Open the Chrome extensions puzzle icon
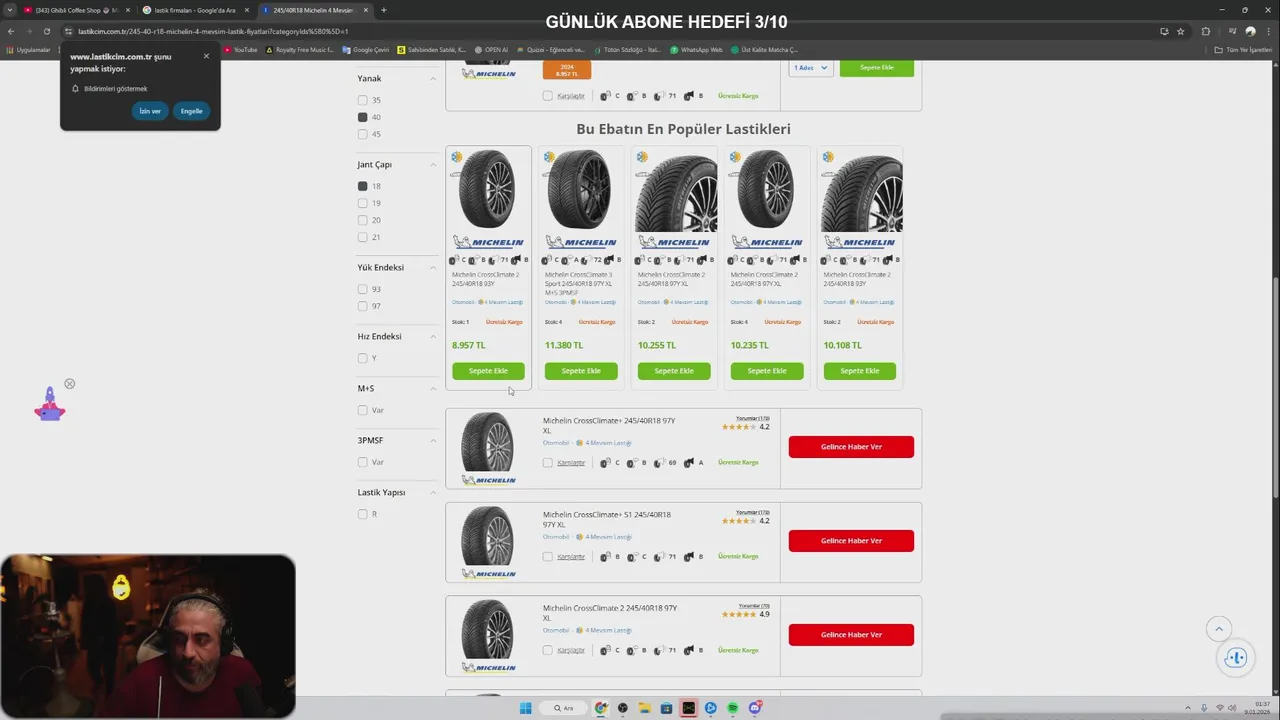Image resolution: width=1280 pixels, height=720 pixels. [1205, 31]
